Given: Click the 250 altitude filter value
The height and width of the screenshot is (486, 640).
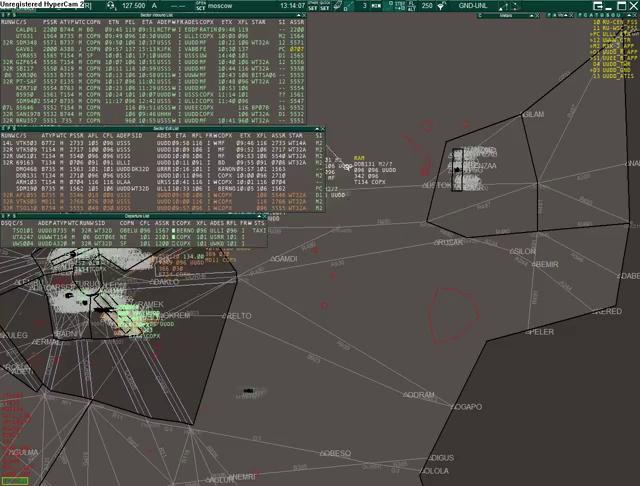Looking at the screenshot, I should (427, 6).
